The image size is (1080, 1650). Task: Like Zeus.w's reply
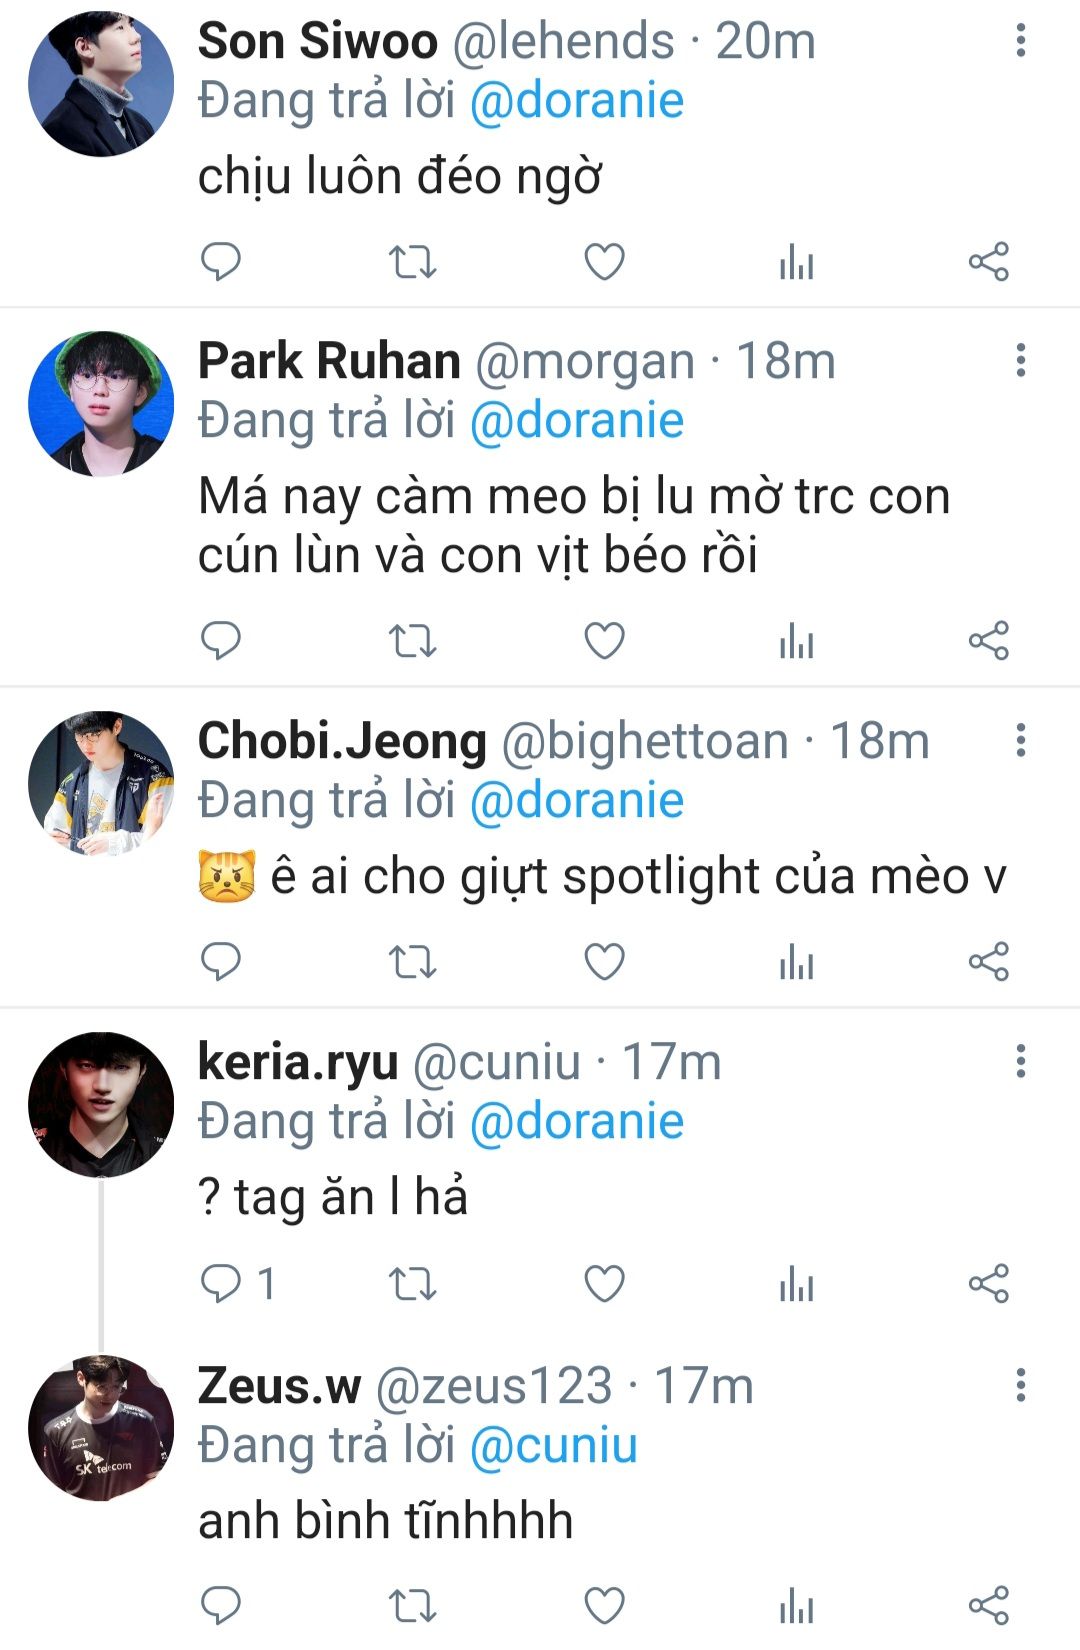click(604, 1606)
